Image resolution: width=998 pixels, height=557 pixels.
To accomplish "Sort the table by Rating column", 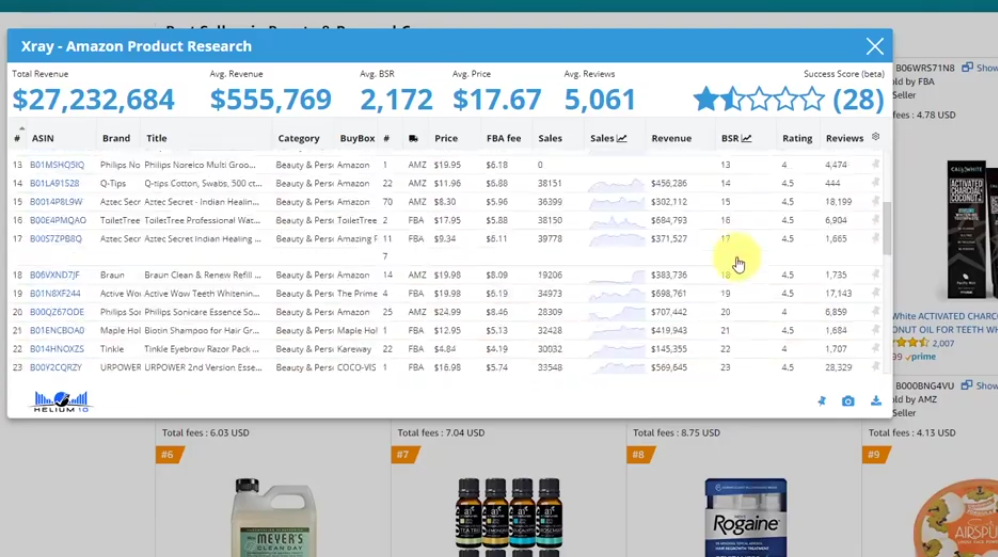I will [x=797, y=138].
